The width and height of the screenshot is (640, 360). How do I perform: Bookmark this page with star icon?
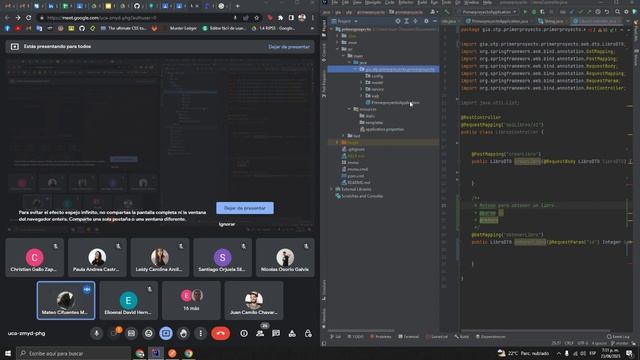click(x=256, y=18)
